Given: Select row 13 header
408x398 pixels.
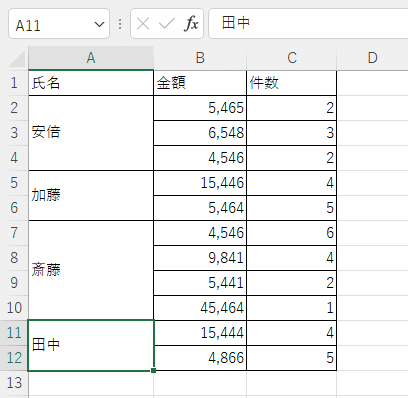Looking at the screenshot, I should [14, 383].
